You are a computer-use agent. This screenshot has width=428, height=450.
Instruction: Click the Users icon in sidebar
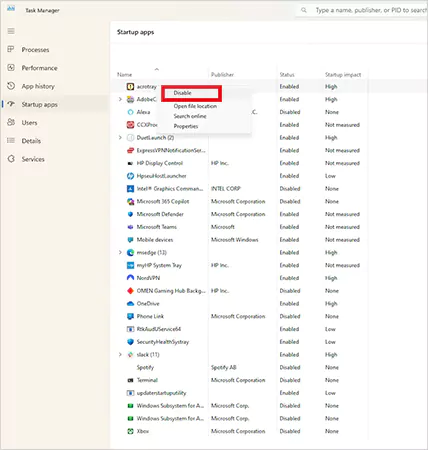click(x=11, y=122)
